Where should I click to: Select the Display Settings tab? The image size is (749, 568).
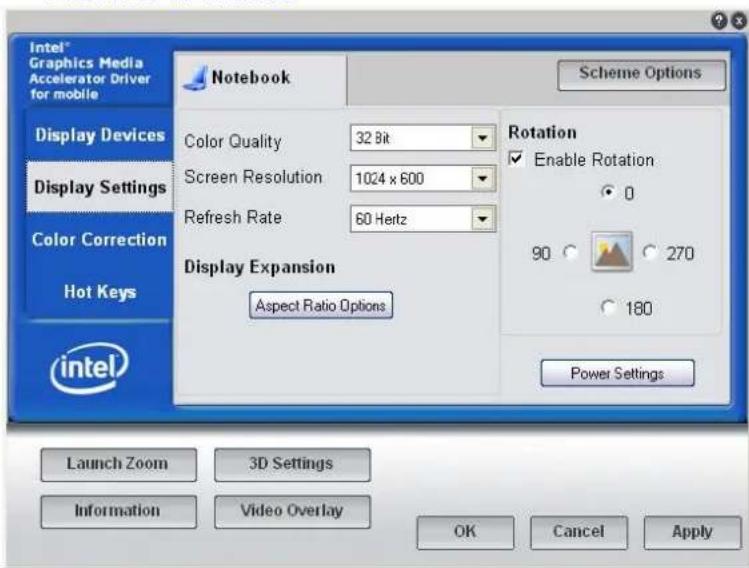pyautogui.click(x=100, y=187)
